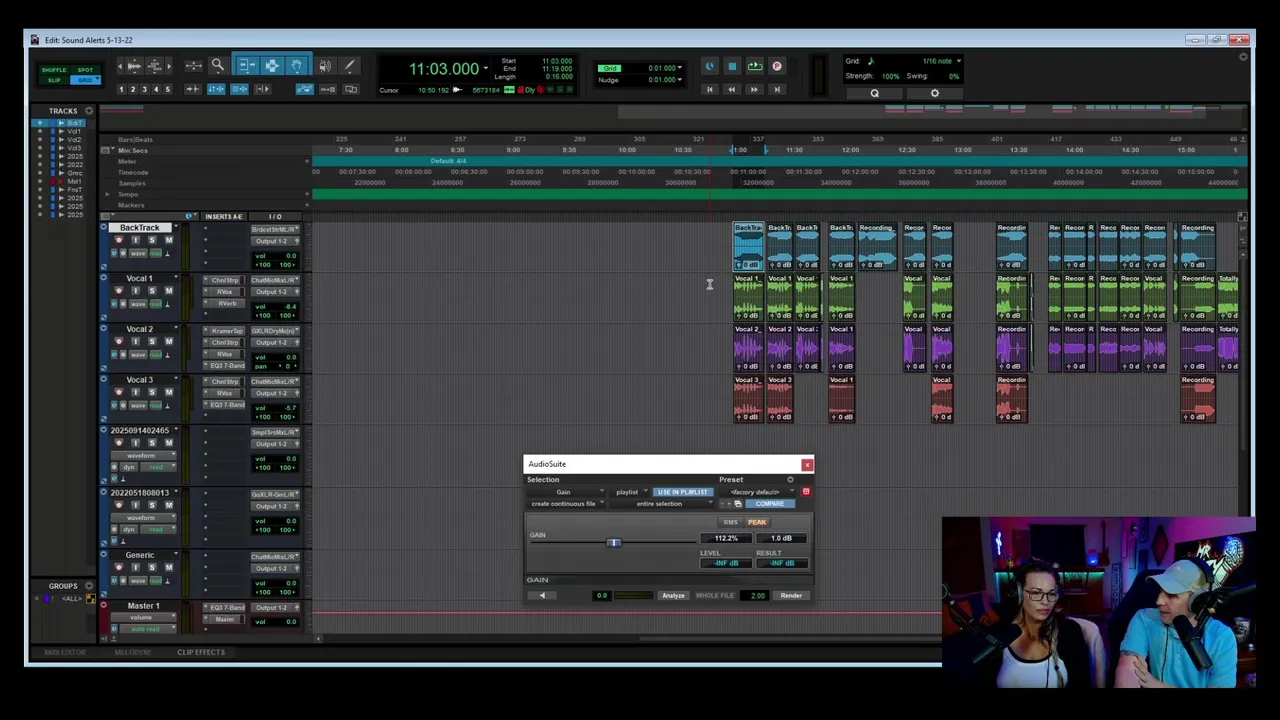Viewport: 1280px width, 720px height.
Task: Open AudioSuite preset settings circle icon
Action: 790,480
